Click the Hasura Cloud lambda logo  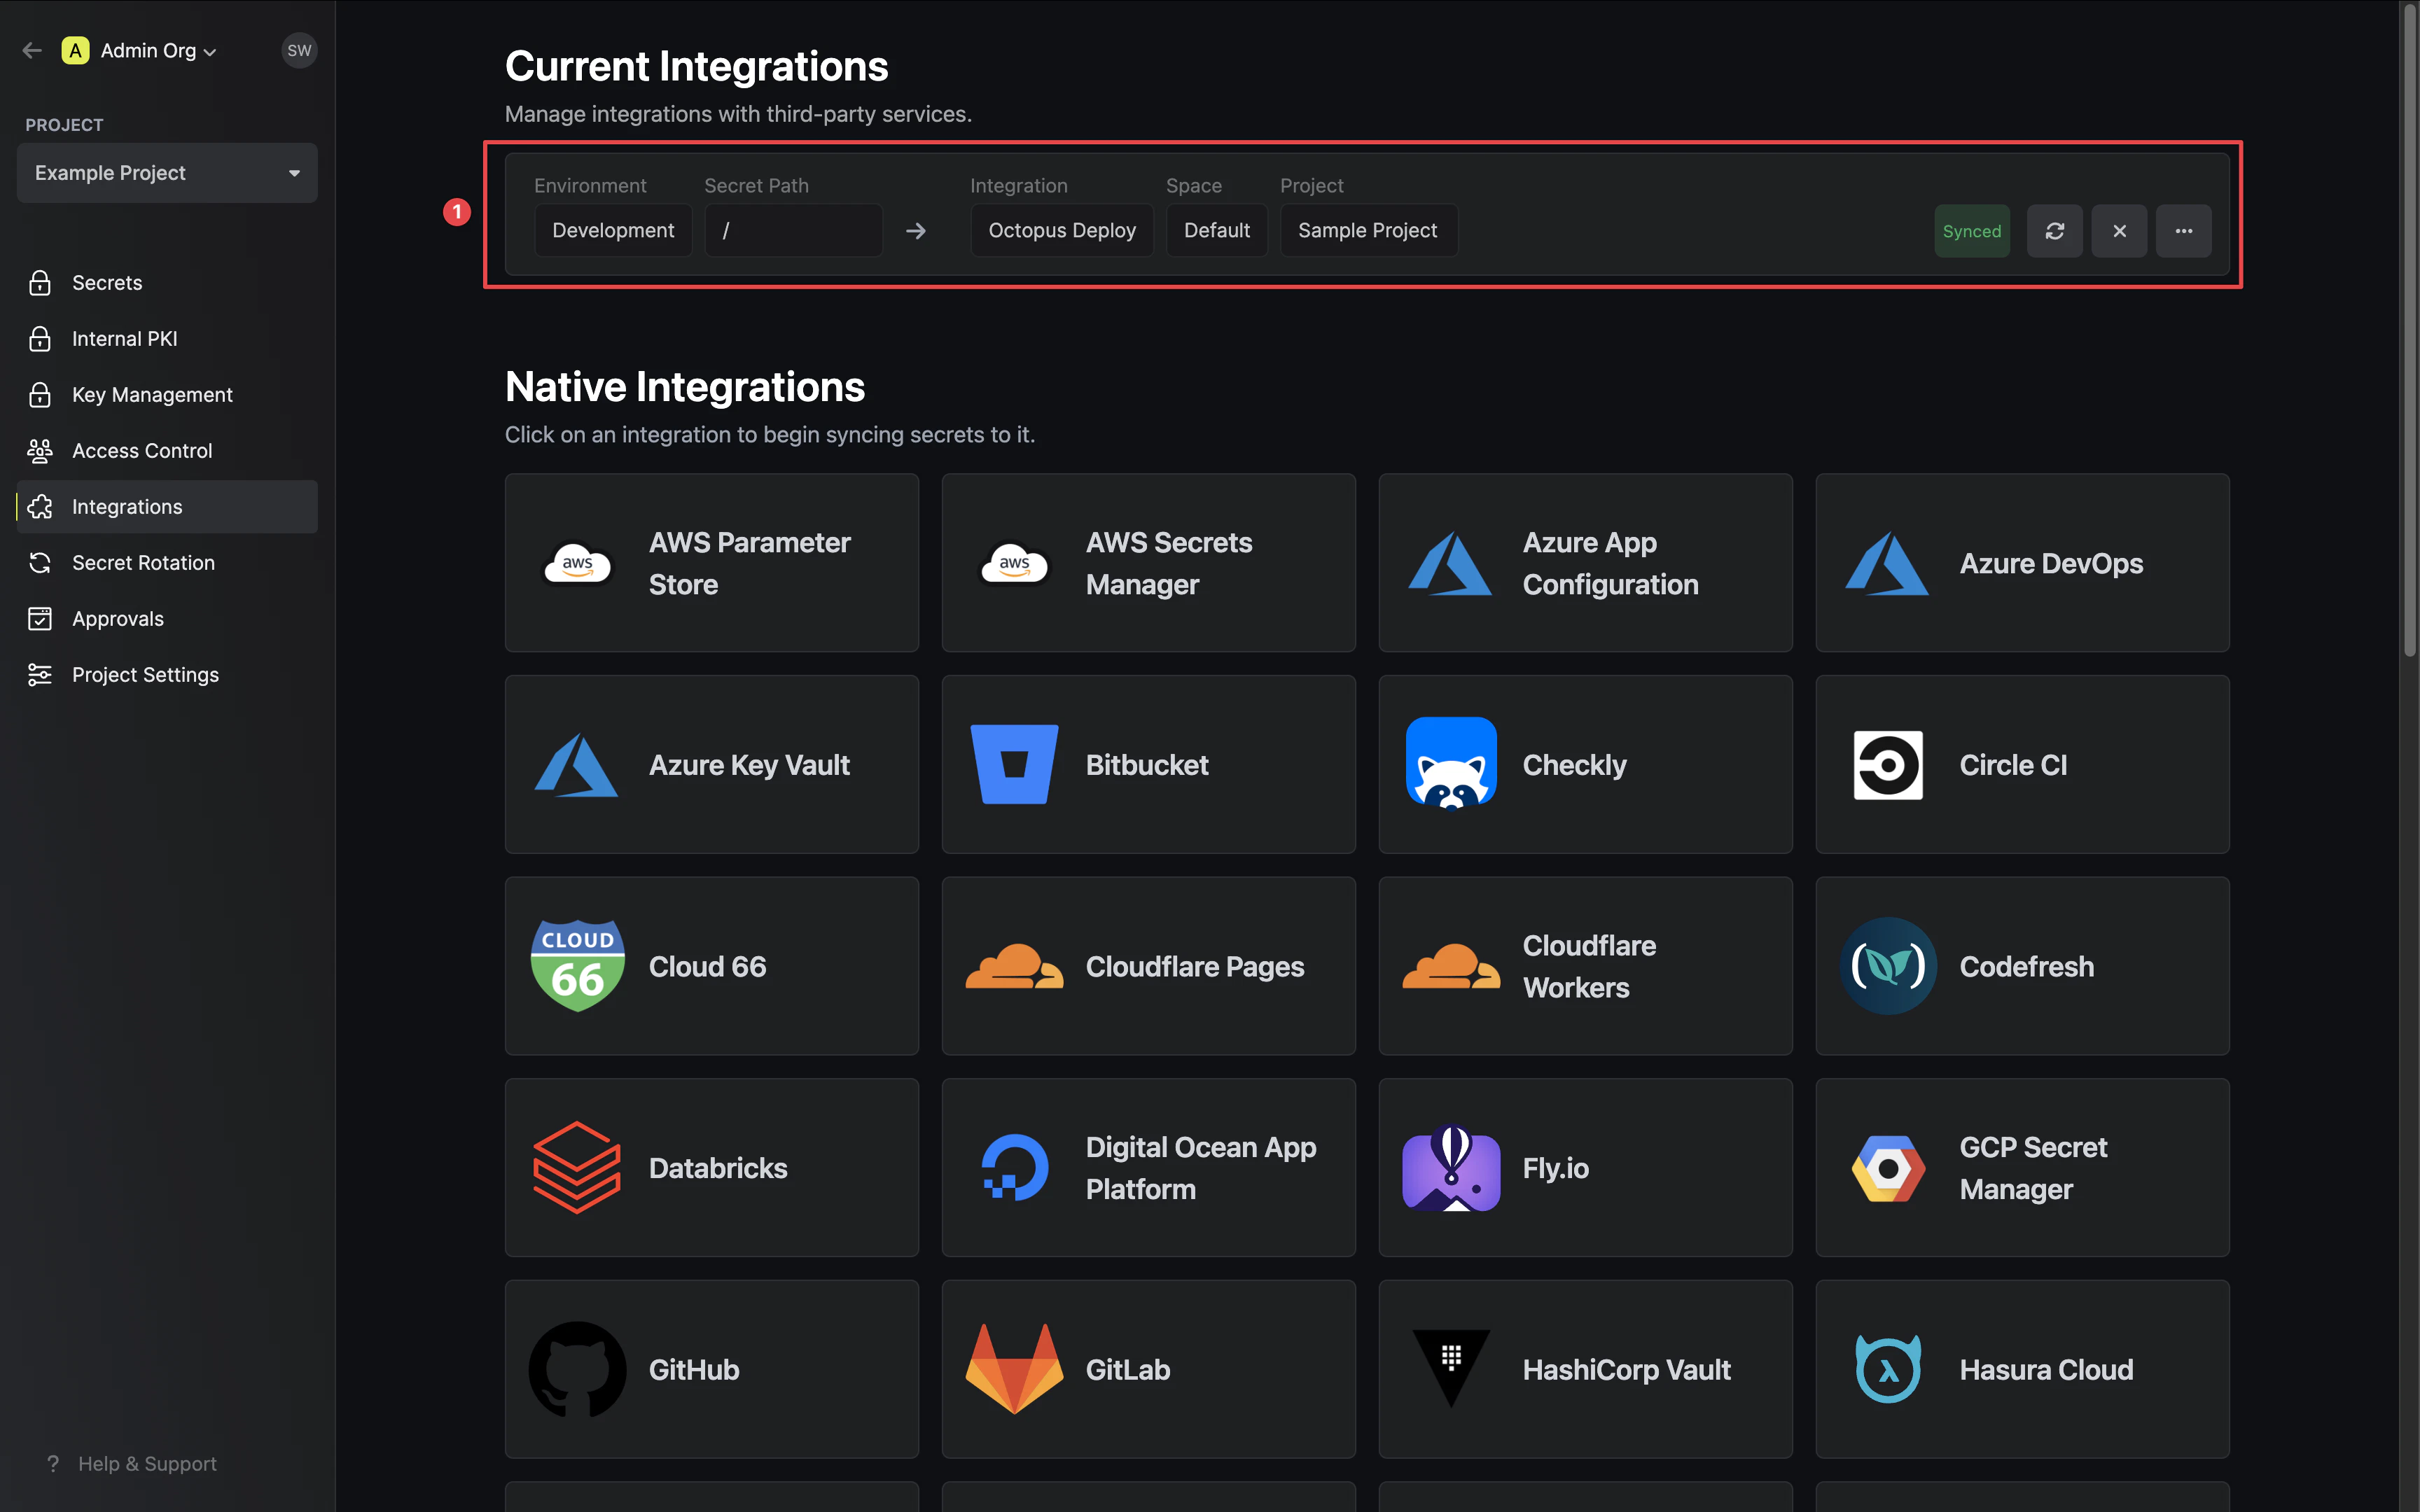[1888, 1369]
